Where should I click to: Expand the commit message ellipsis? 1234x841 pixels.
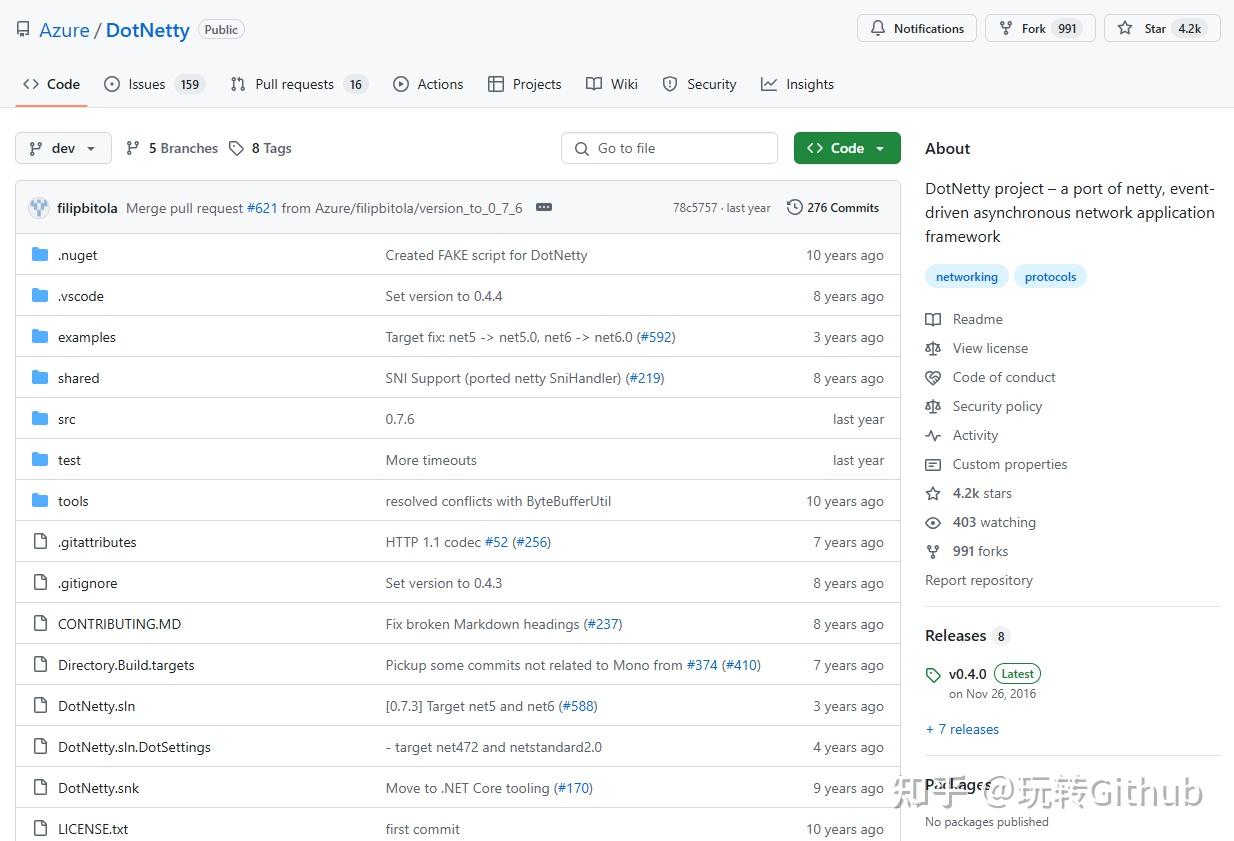point(544,208)
